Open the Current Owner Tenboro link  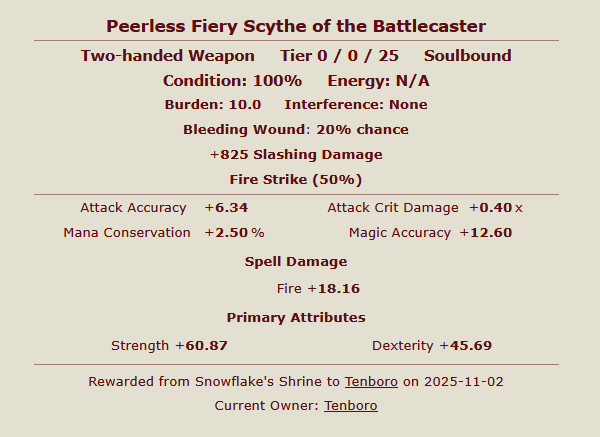pyautogui.click(x=350, y=405)
